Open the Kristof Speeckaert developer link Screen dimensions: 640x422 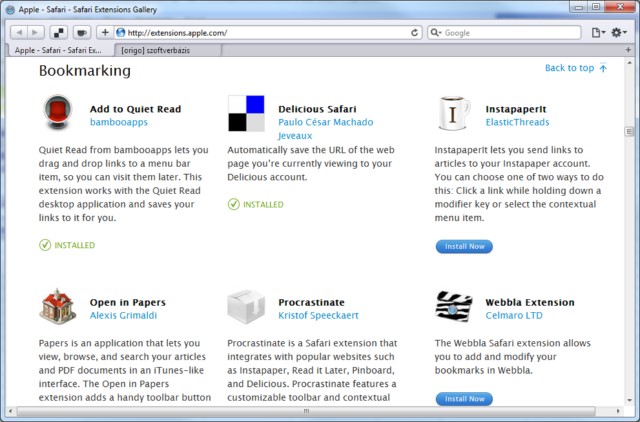318,315
